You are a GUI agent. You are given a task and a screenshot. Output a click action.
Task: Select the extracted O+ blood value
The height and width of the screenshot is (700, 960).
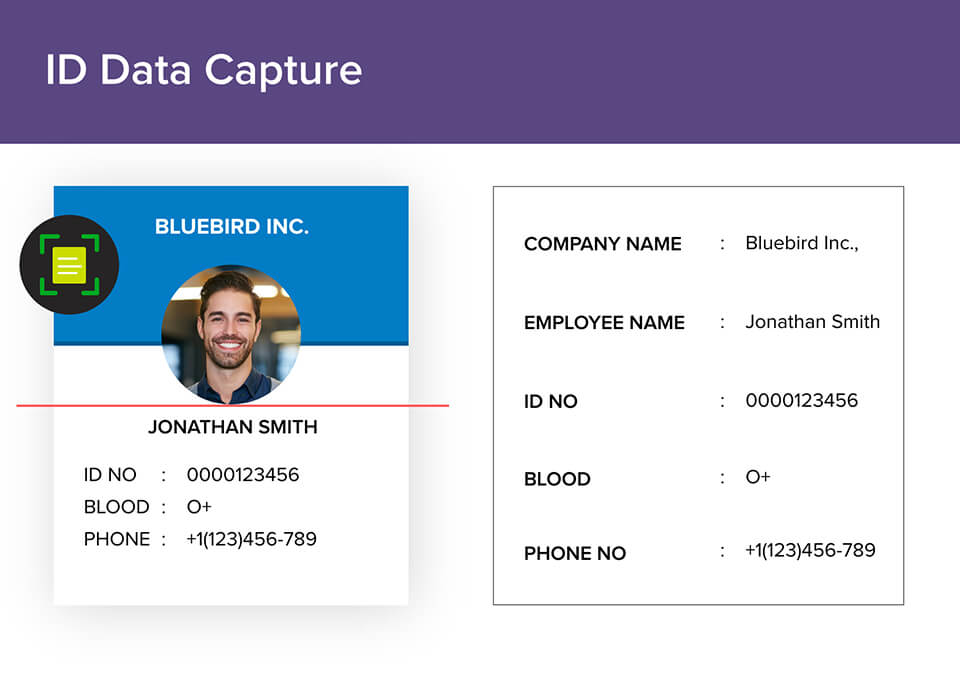tap(758, 477)
